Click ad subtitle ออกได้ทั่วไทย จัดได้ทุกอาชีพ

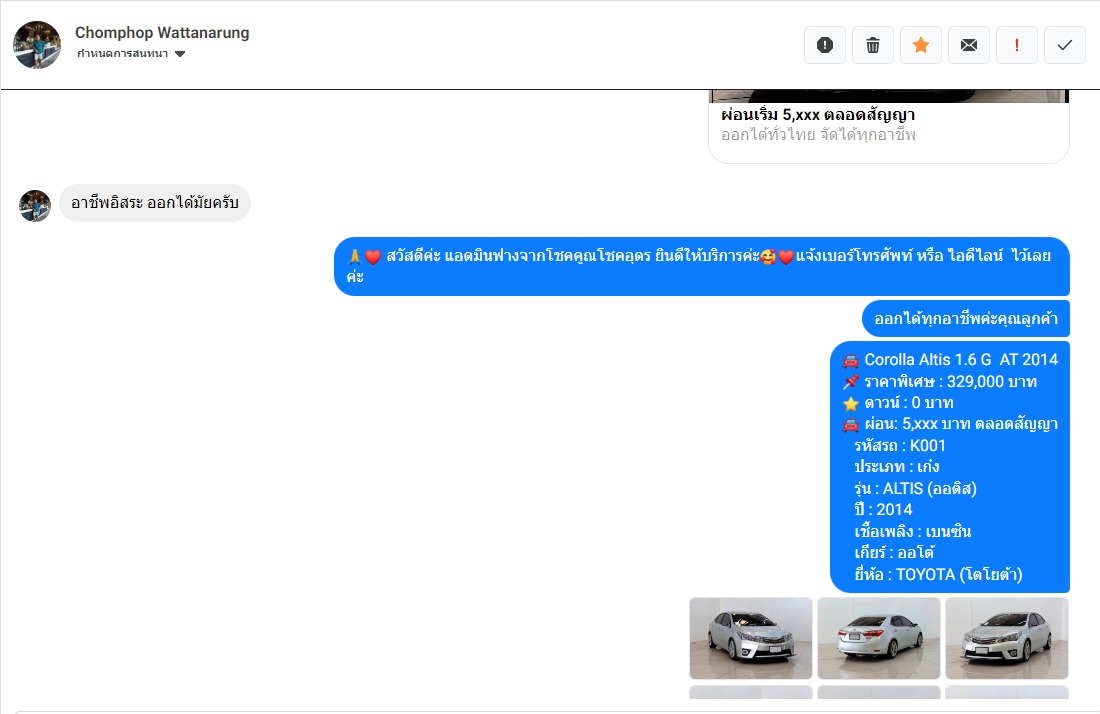click(819, 135)
